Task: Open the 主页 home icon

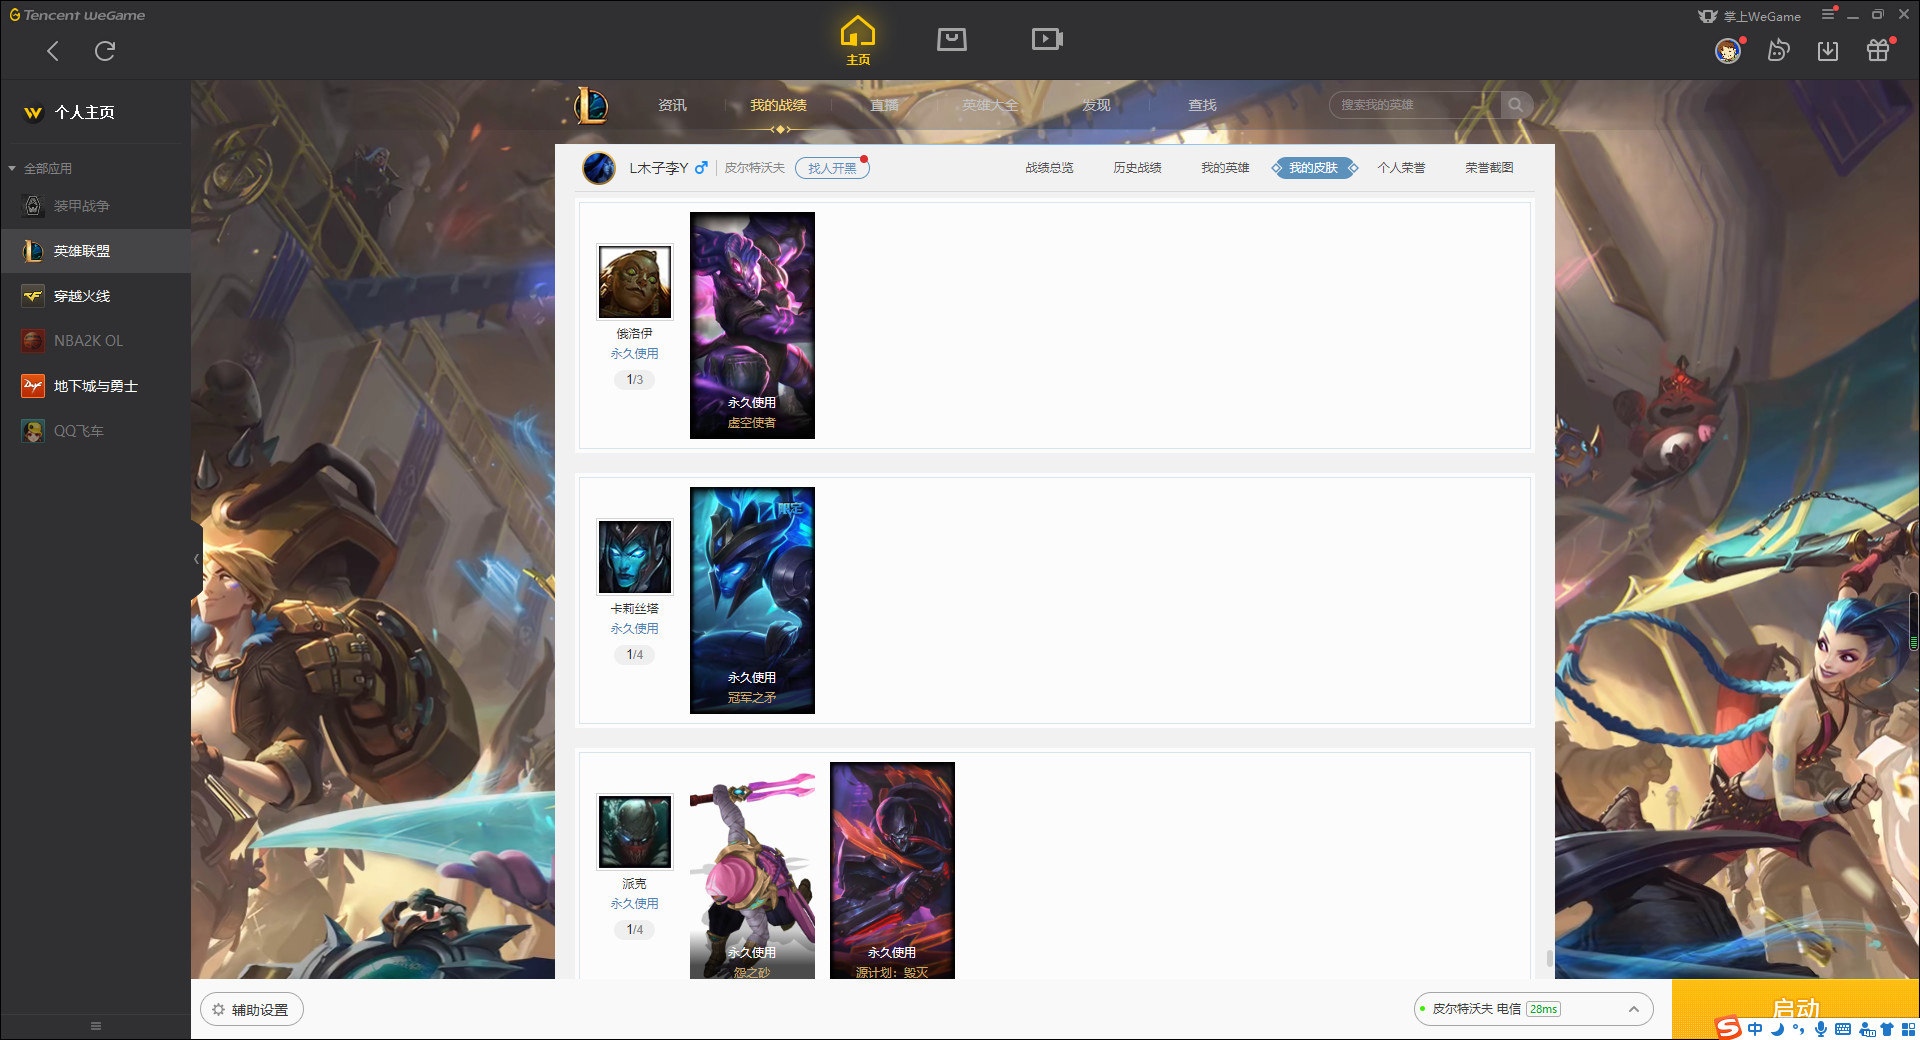Action: (x=858, y=40)
